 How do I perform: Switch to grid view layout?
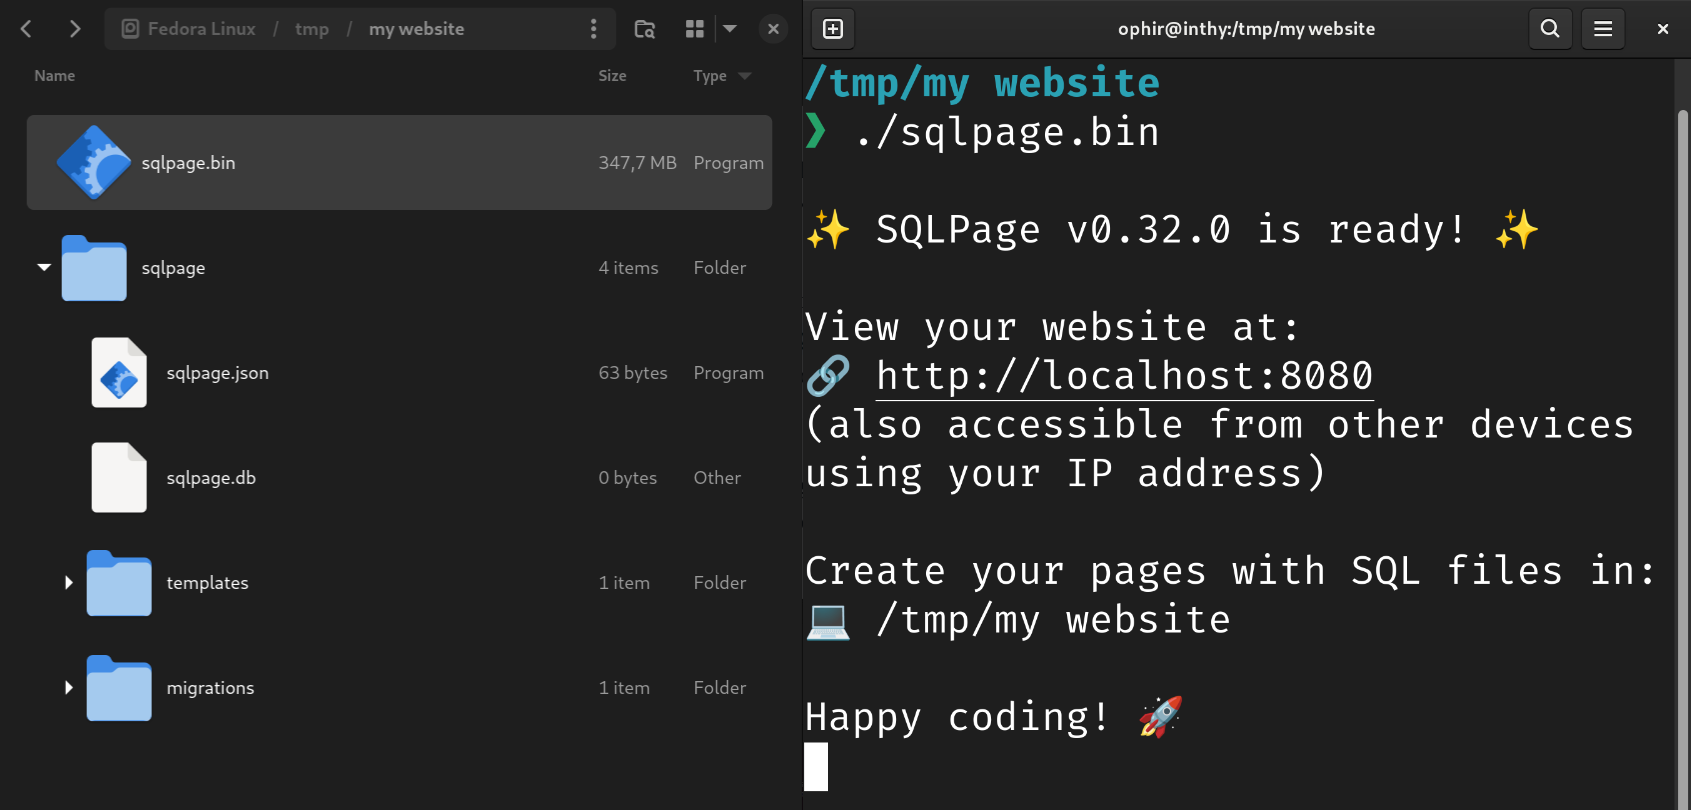695,29
